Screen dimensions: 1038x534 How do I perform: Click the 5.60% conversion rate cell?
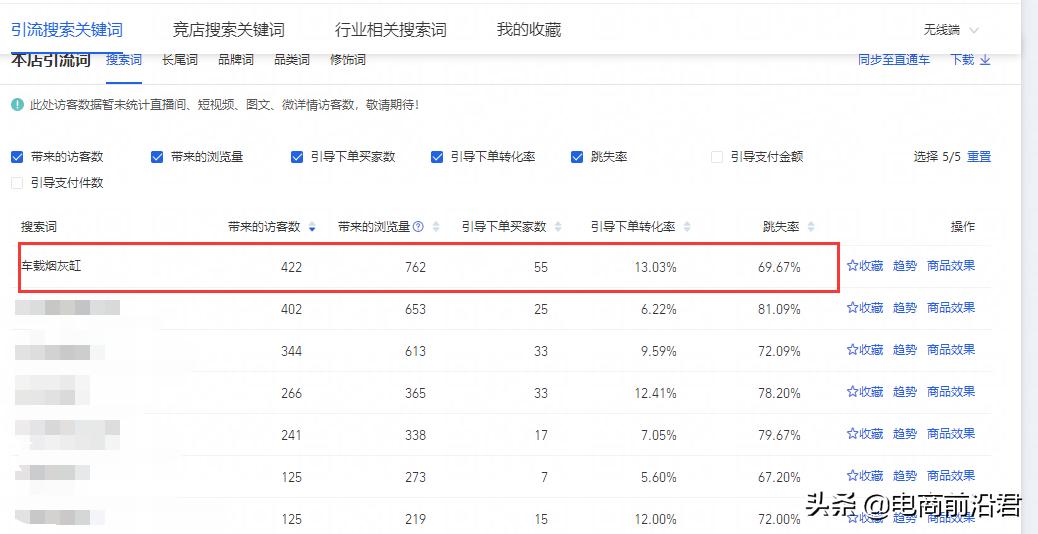point(659,477)
